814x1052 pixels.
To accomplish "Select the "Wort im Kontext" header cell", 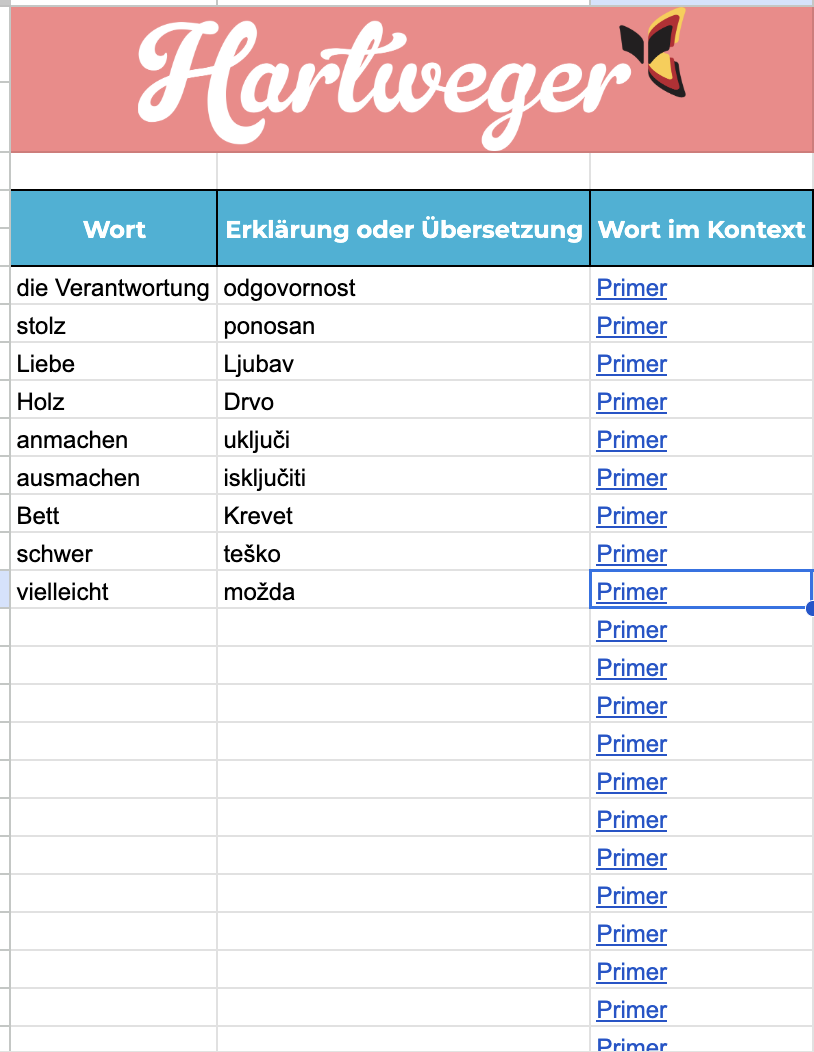I will (701, 229).
